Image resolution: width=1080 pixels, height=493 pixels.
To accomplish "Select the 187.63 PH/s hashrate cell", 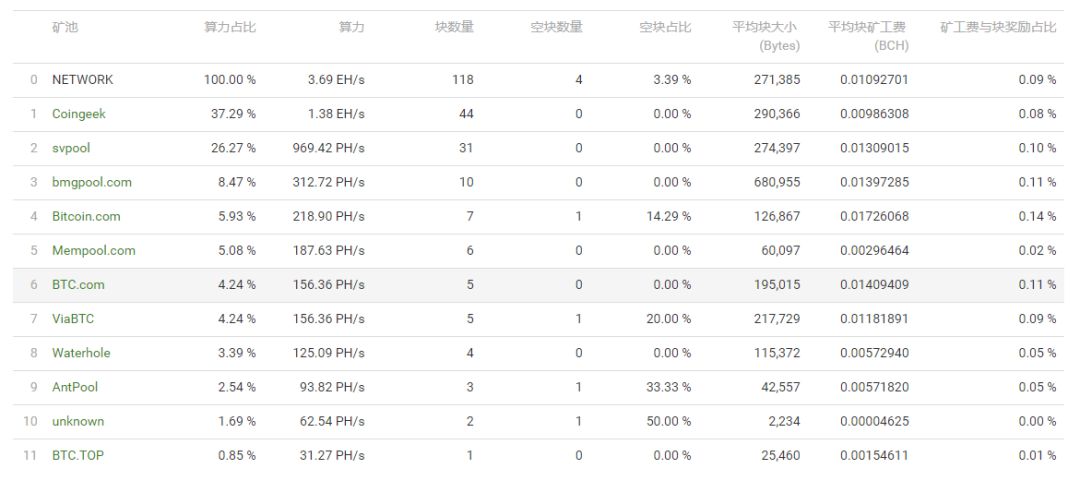I will (329, 251).
